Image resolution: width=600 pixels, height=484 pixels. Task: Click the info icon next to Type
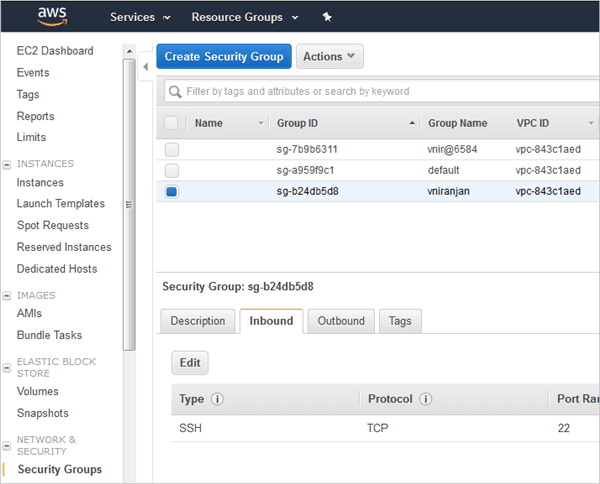point(217,399)
